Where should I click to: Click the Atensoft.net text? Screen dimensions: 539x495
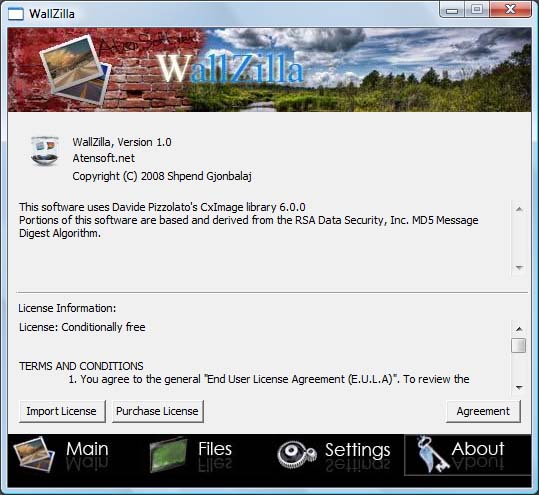click(103, 158)
